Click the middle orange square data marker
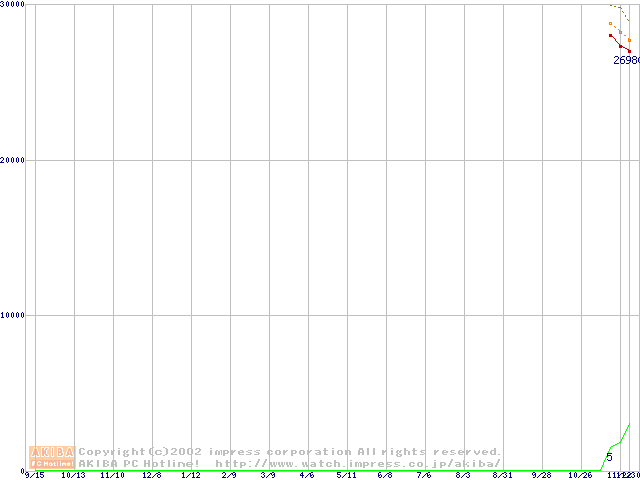Image resolution: width=640 pixels, height=480 pixels. [x=620, y=32]
